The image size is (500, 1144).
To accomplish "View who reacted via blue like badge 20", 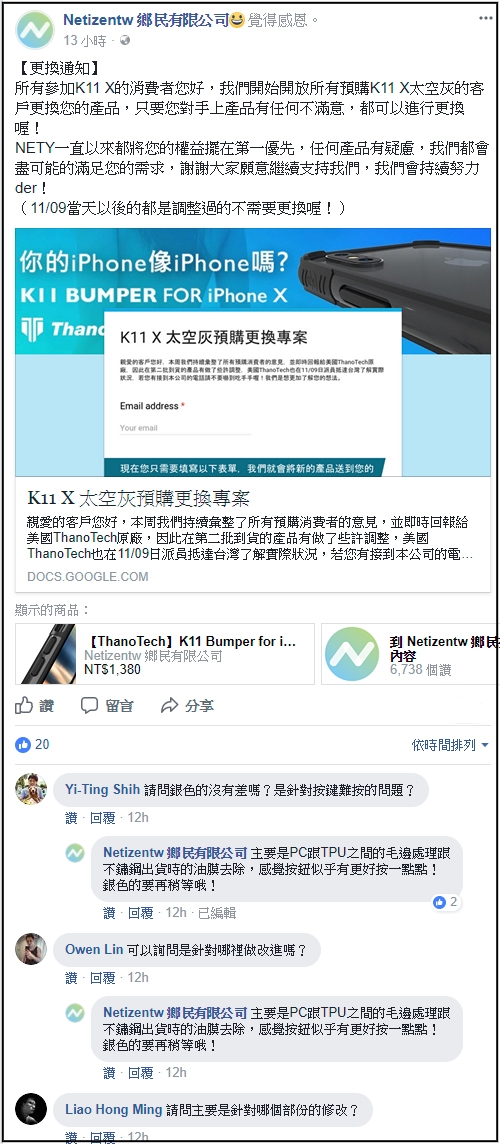I will pyautogui.click(x=32, y=744).
